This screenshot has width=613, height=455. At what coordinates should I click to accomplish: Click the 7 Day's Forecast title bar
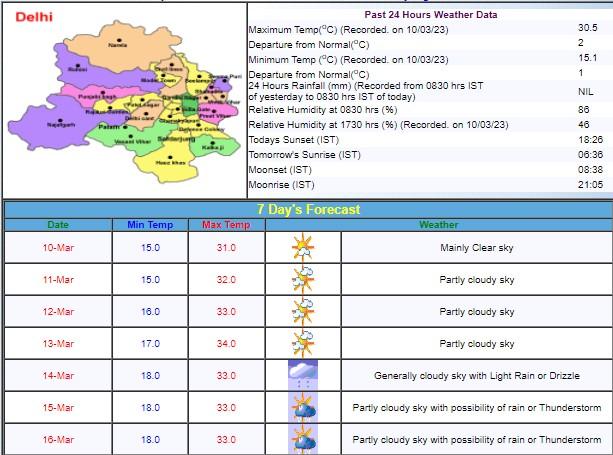point(308,209)
